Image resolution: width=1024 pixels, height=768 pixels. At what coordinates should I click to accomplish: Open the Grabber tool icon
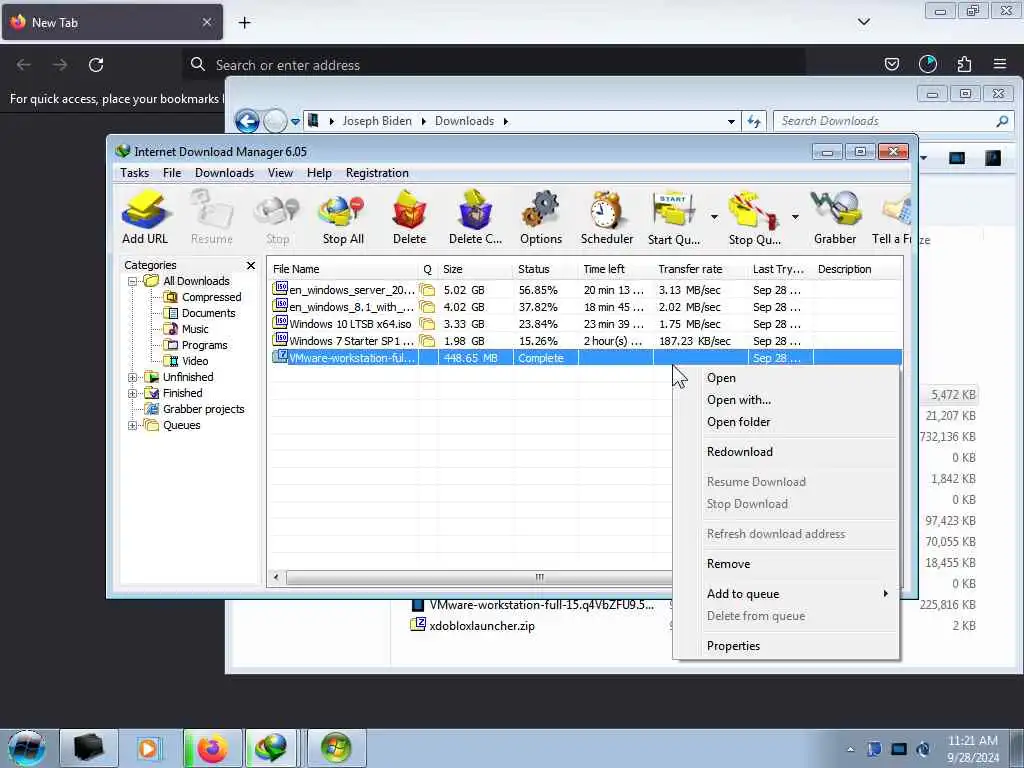click(835, 217)
